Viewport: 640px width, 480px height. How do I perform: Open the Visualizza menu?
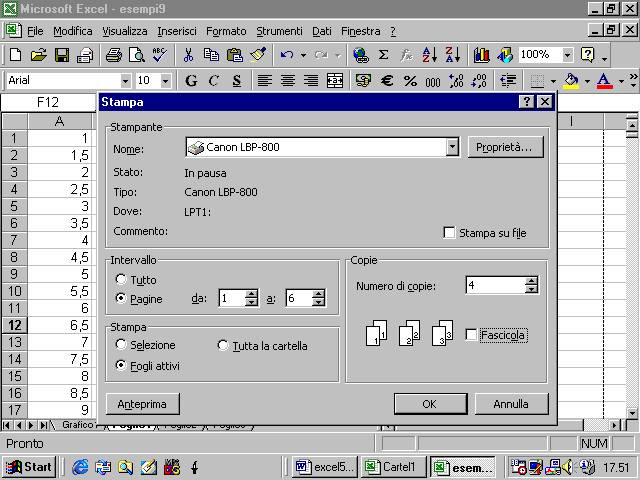pos(124,31)
